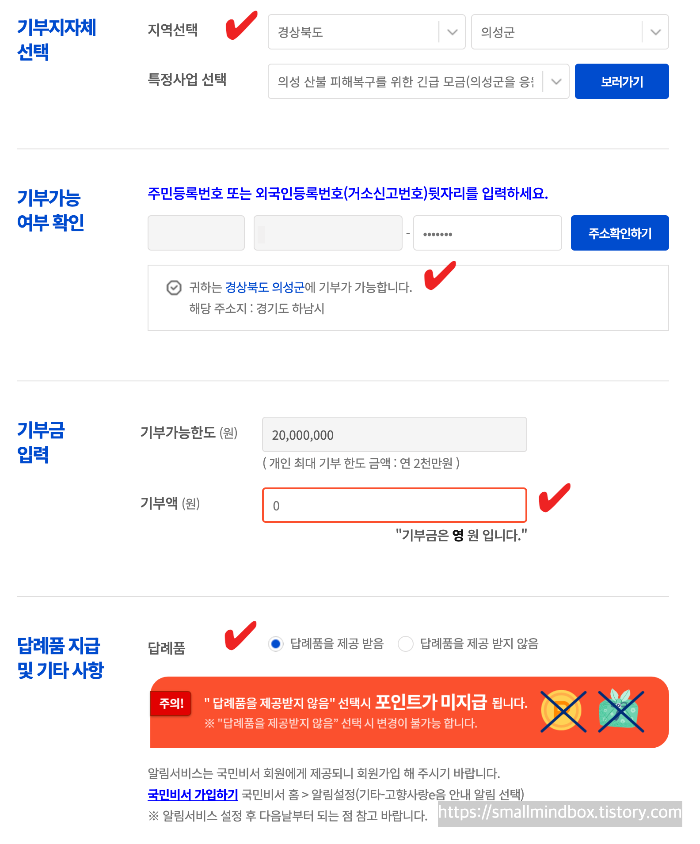Open the 의성군 district dropdown
700x844 pixels.
point(570,32)
